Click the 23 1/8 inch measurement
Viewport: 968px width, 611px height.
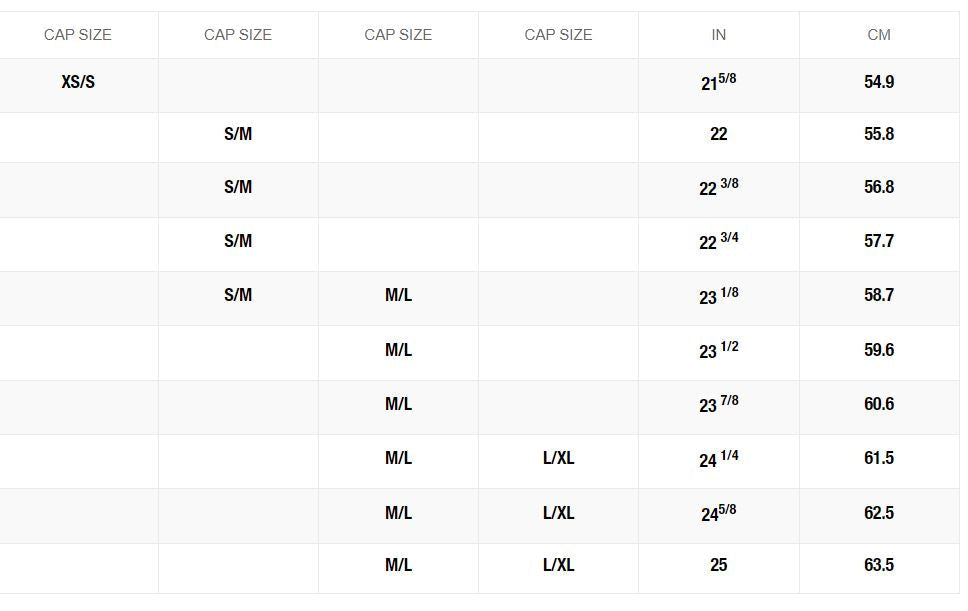click(718, 296)
